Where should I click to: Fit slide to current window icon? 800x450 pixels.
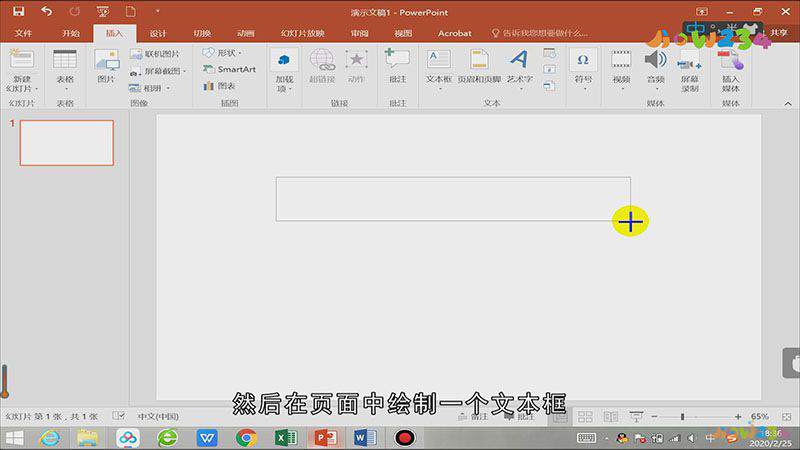pyautogui.click(x=787, y=417)
